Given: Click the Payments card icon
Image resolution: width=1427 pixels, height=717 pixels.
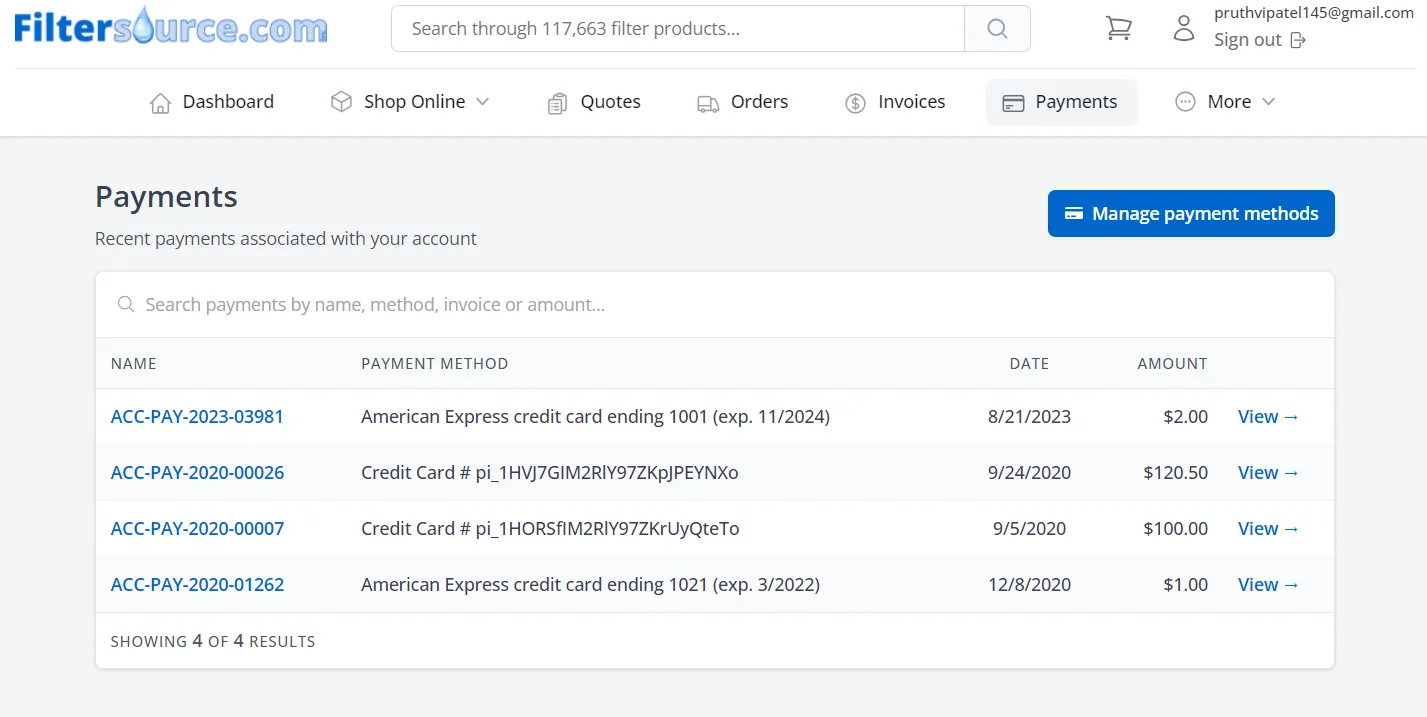Looking at the screenshot, I should click(x=1013, y=101).
